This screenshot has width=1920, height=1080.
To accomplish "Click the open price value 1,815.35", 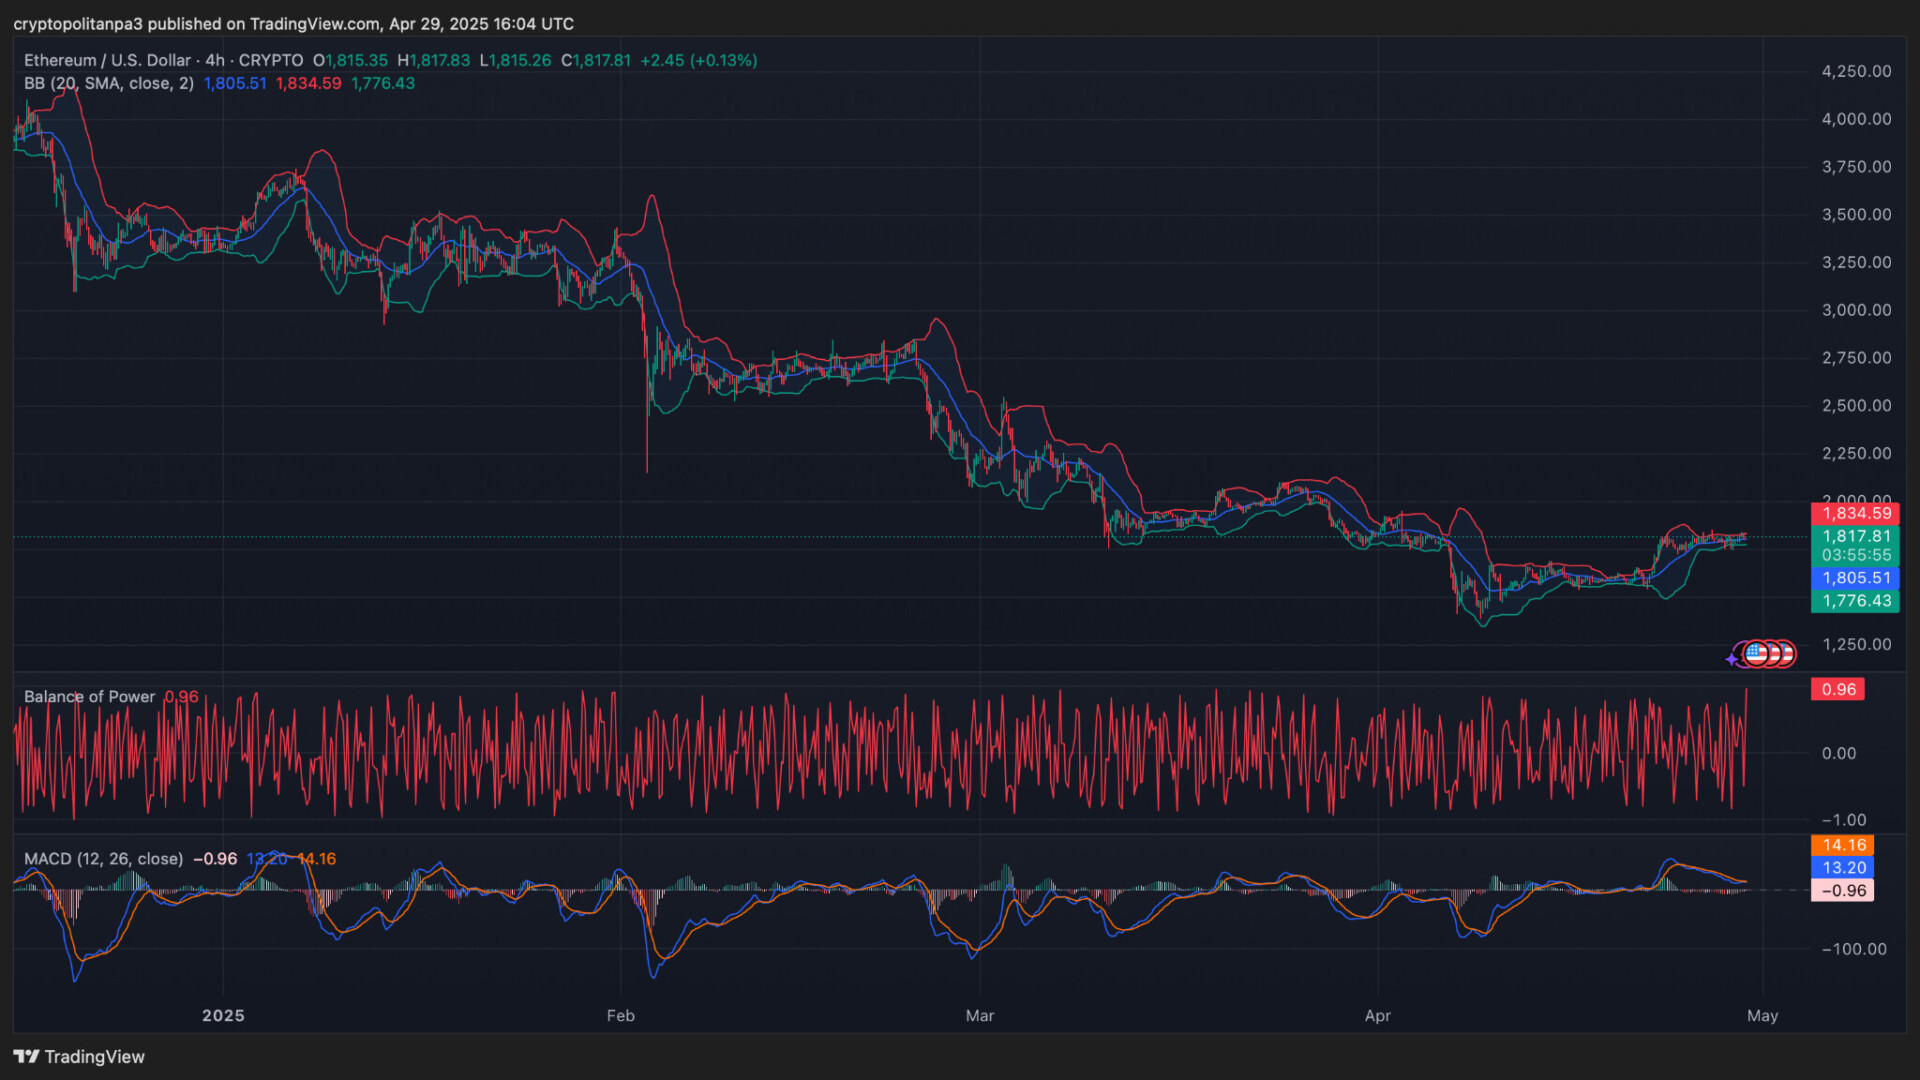I will click(x=356, y=60).
